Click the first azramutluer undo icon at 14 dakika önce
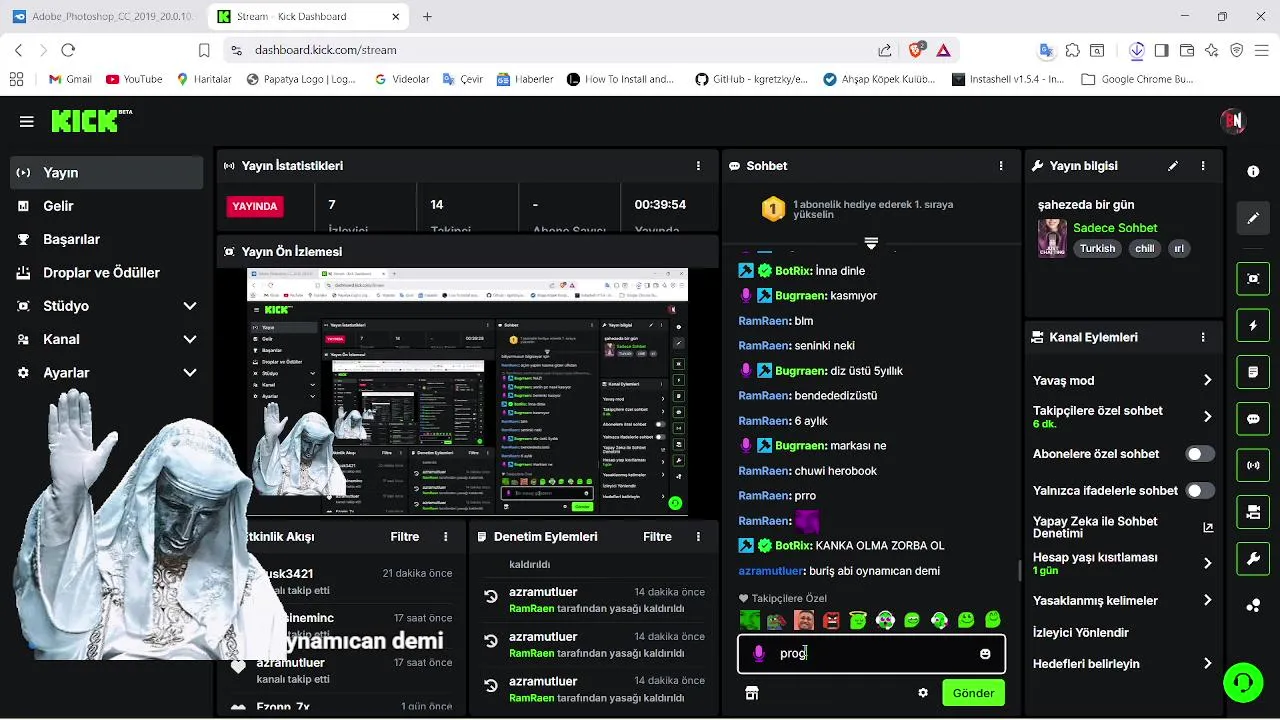 (x=491, y=597)
